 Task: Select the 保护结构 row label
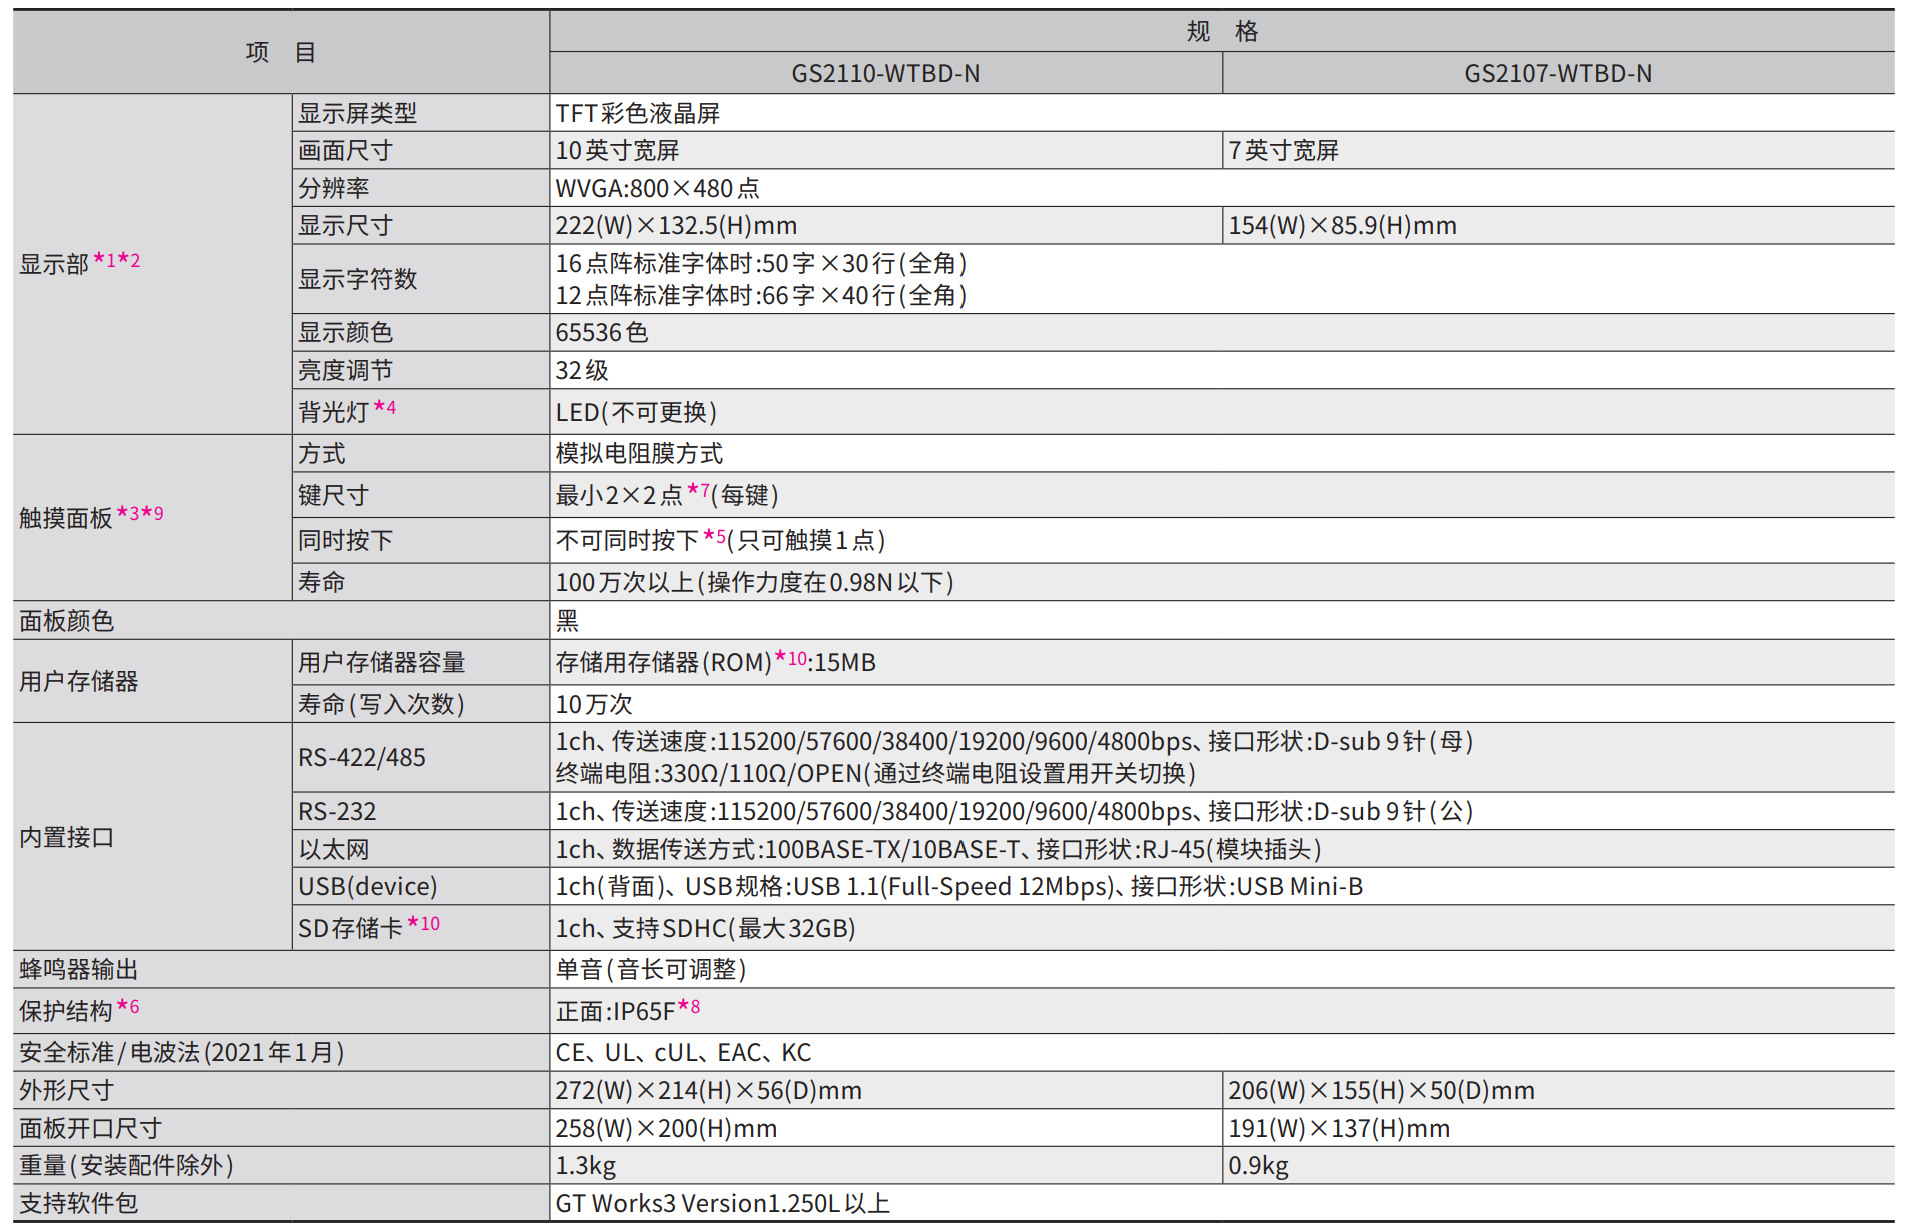pyautogui.click(x=79, y=1010)
